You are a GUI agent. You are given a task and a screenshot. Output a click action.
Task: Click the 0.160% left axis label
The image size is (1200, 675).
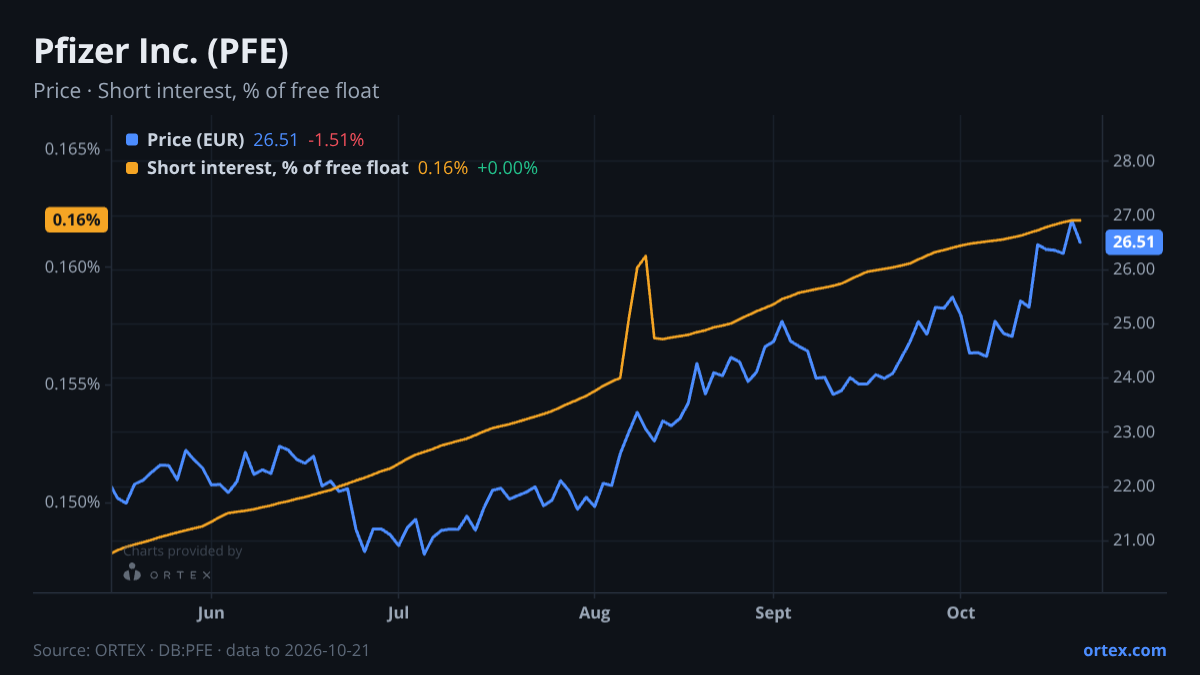click(72, 267)
